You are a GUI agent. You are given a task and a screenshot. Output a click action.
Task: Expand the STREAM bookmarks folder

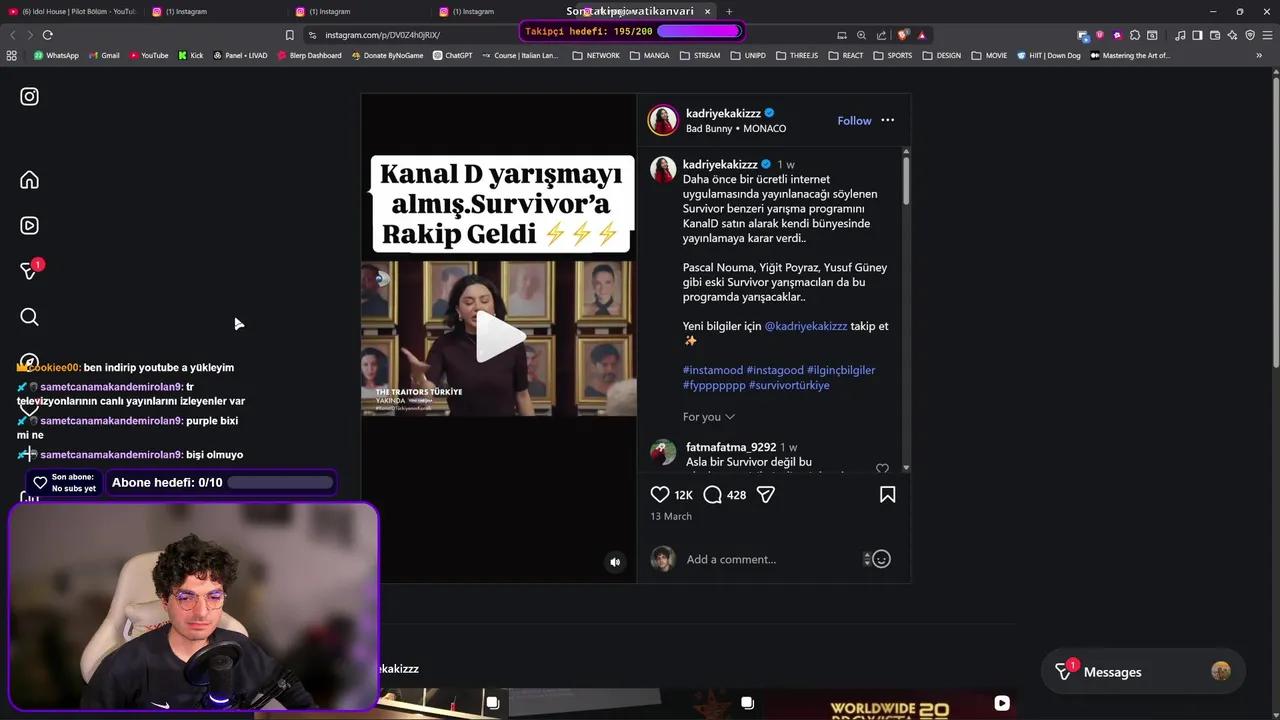point(700,56)
